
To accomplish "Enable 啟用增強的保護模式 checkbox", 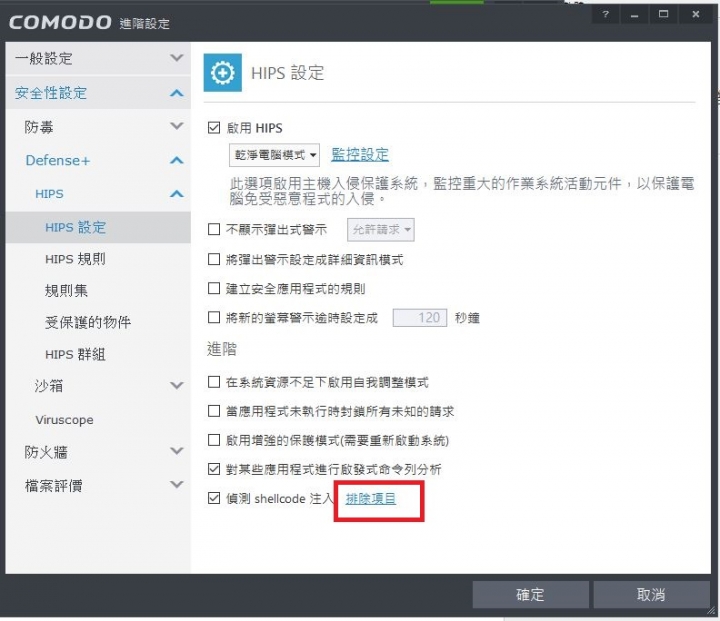I will click(214, 440).
